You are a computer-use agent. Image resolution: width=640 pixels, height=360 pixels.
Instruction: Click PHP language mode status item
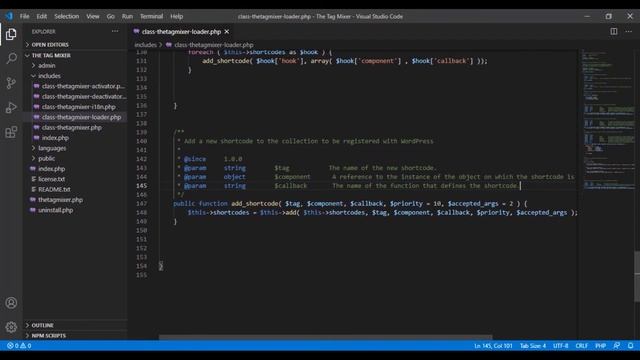(600, 346)
